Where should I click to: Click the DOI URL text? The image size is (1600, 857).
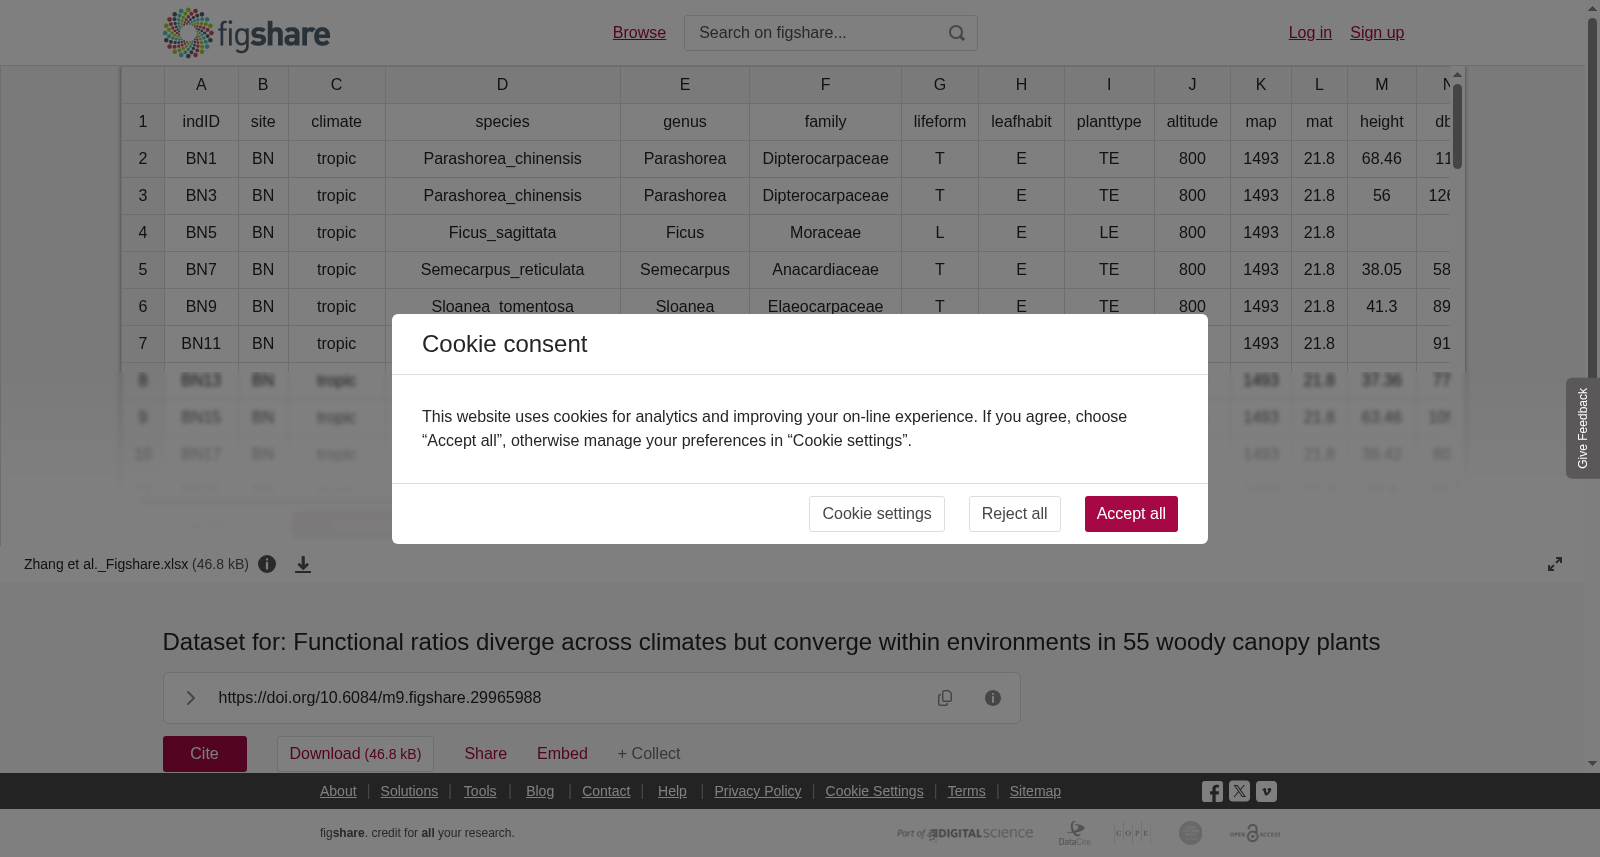[380, 698]
